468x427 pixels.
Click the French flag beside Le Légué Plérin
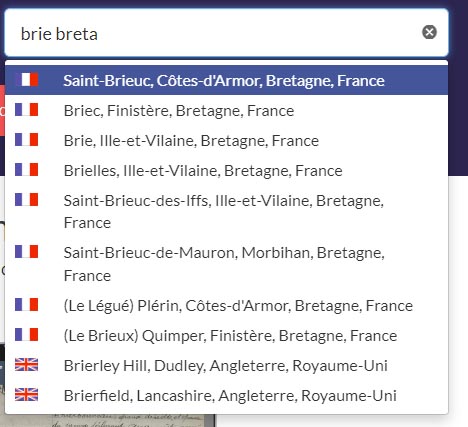[x=27, y=304]
